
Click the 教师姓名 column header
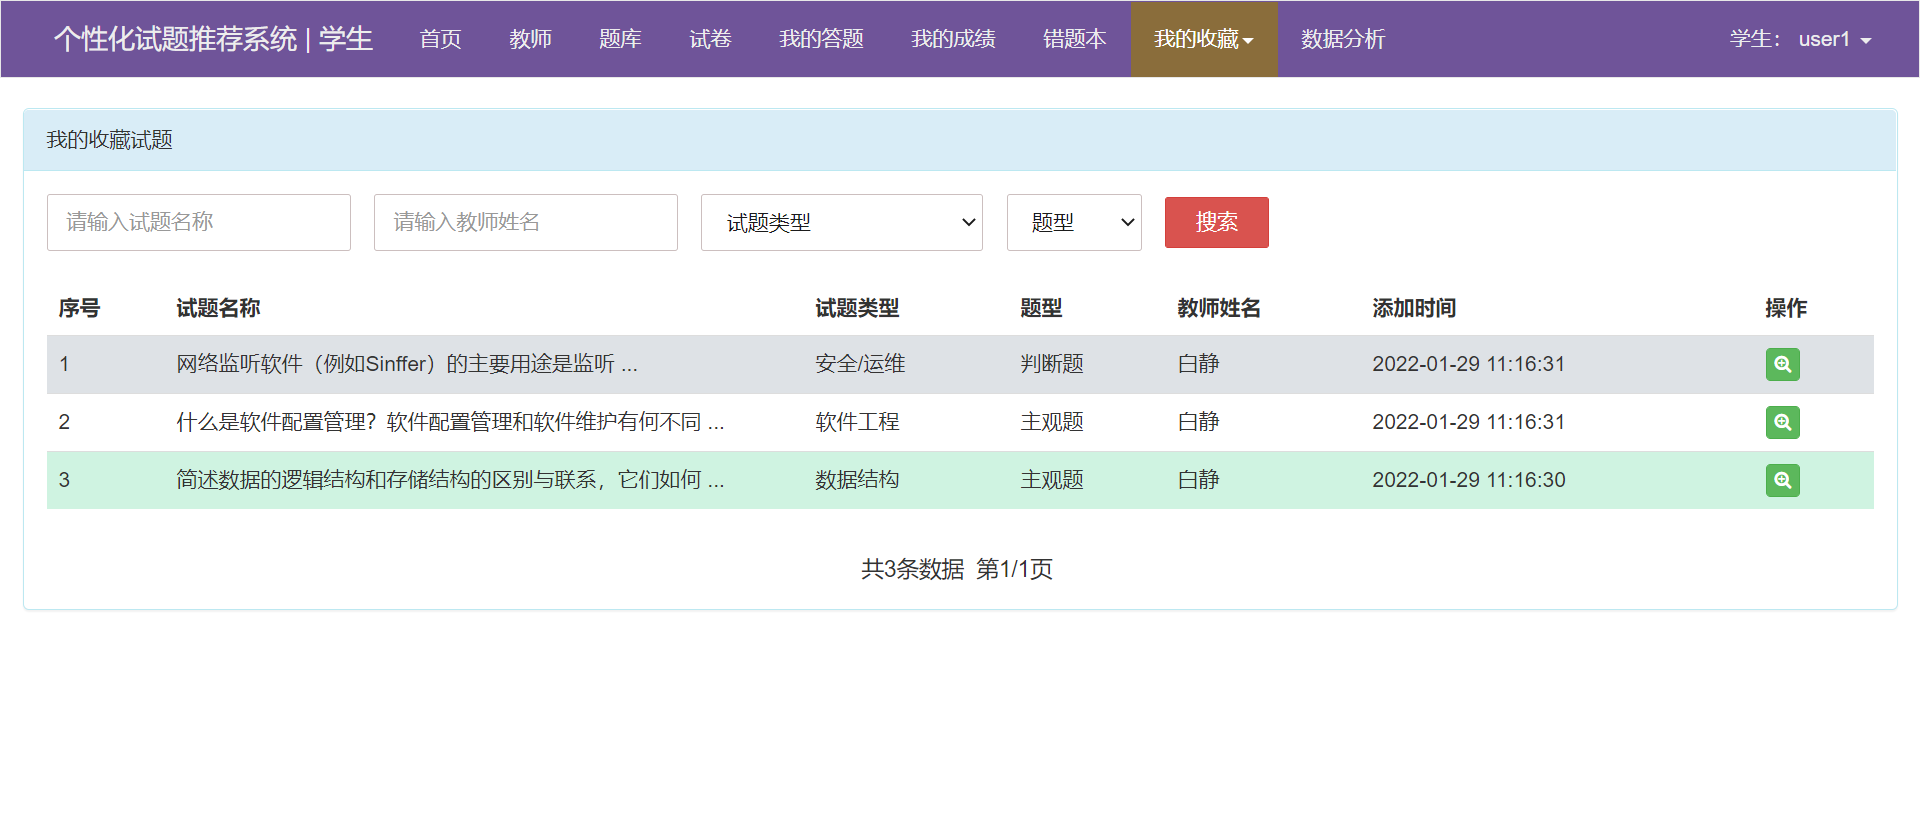tap(1219, 308)
